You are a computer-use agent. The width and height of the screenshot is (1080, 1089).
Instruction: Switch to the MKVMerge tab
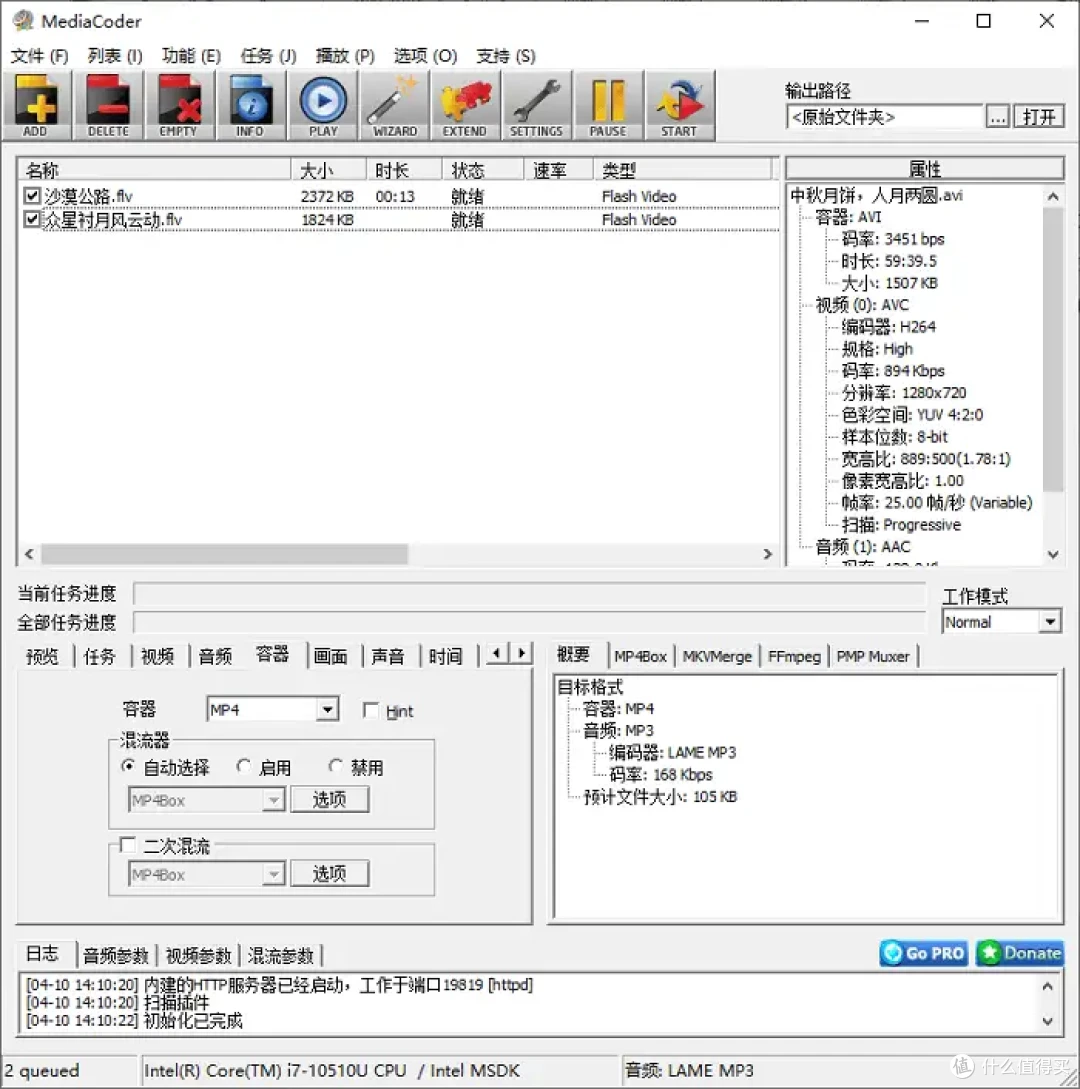pos(717,656)
